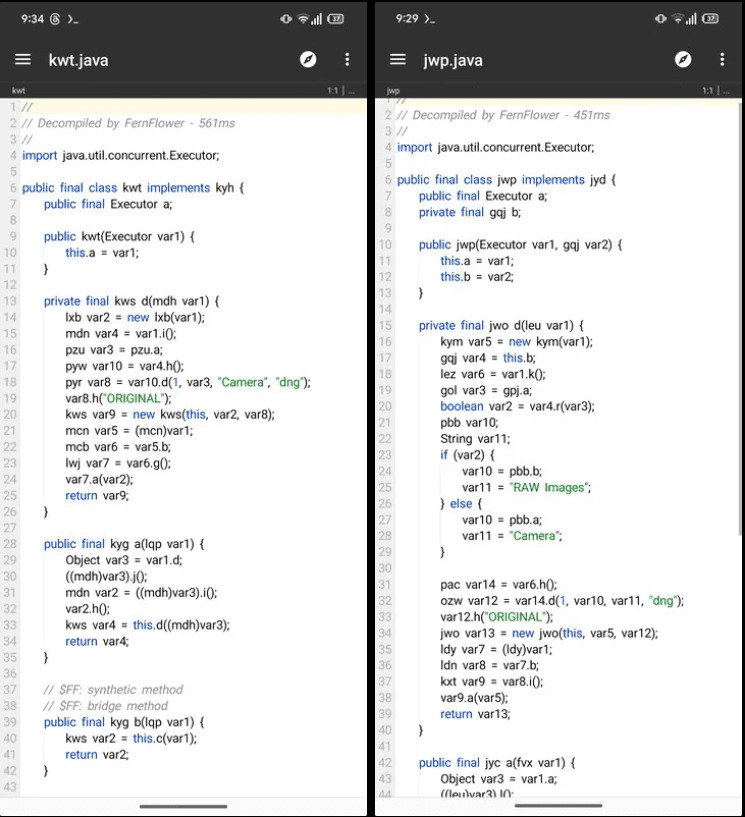Select the kwt.java title
Screen dimensions: 745x817
coord(79,60)
